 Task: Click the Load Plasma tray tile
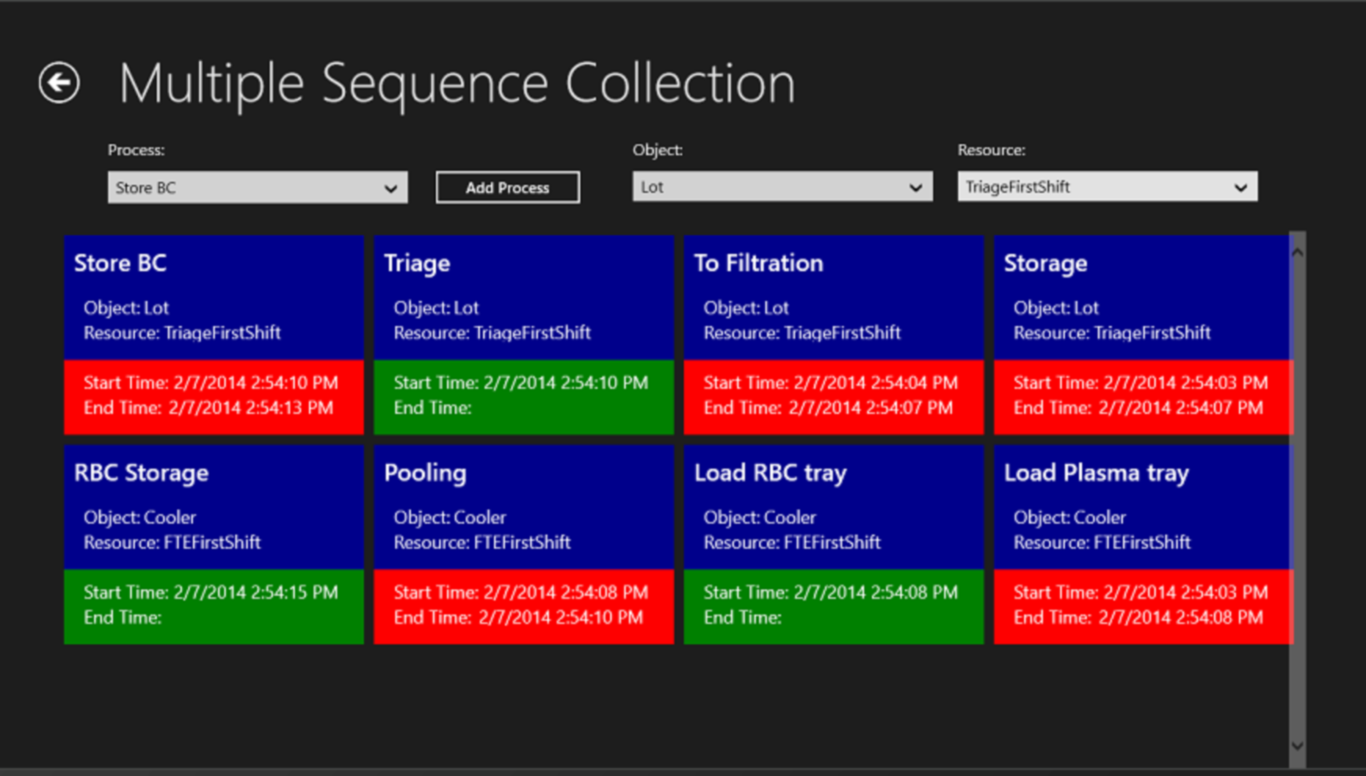1142,507
